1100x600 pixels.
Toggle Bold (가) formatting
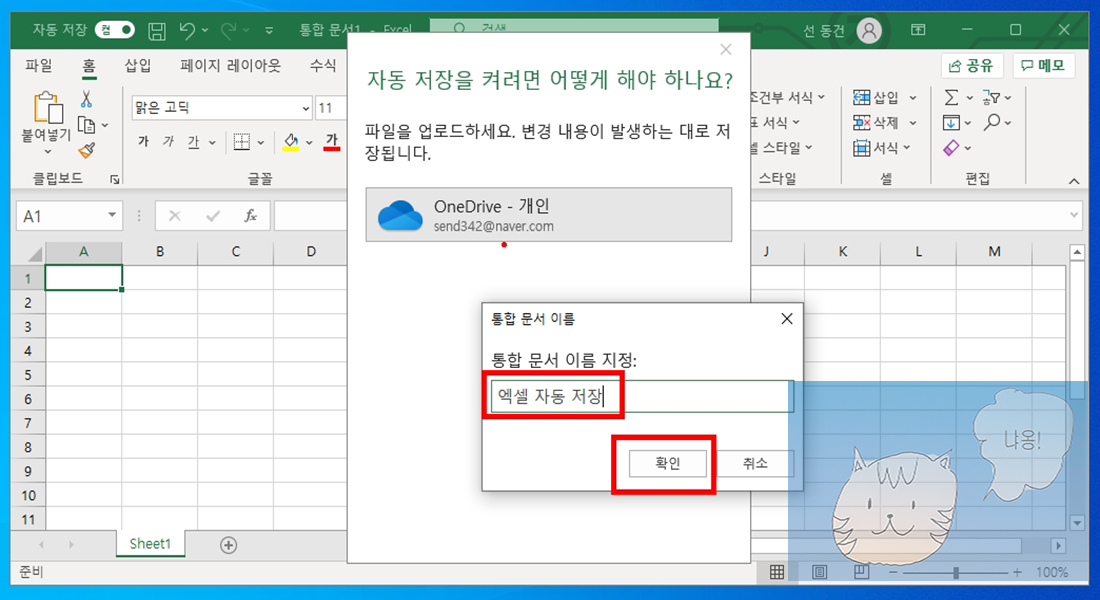[x=144, y=142]
